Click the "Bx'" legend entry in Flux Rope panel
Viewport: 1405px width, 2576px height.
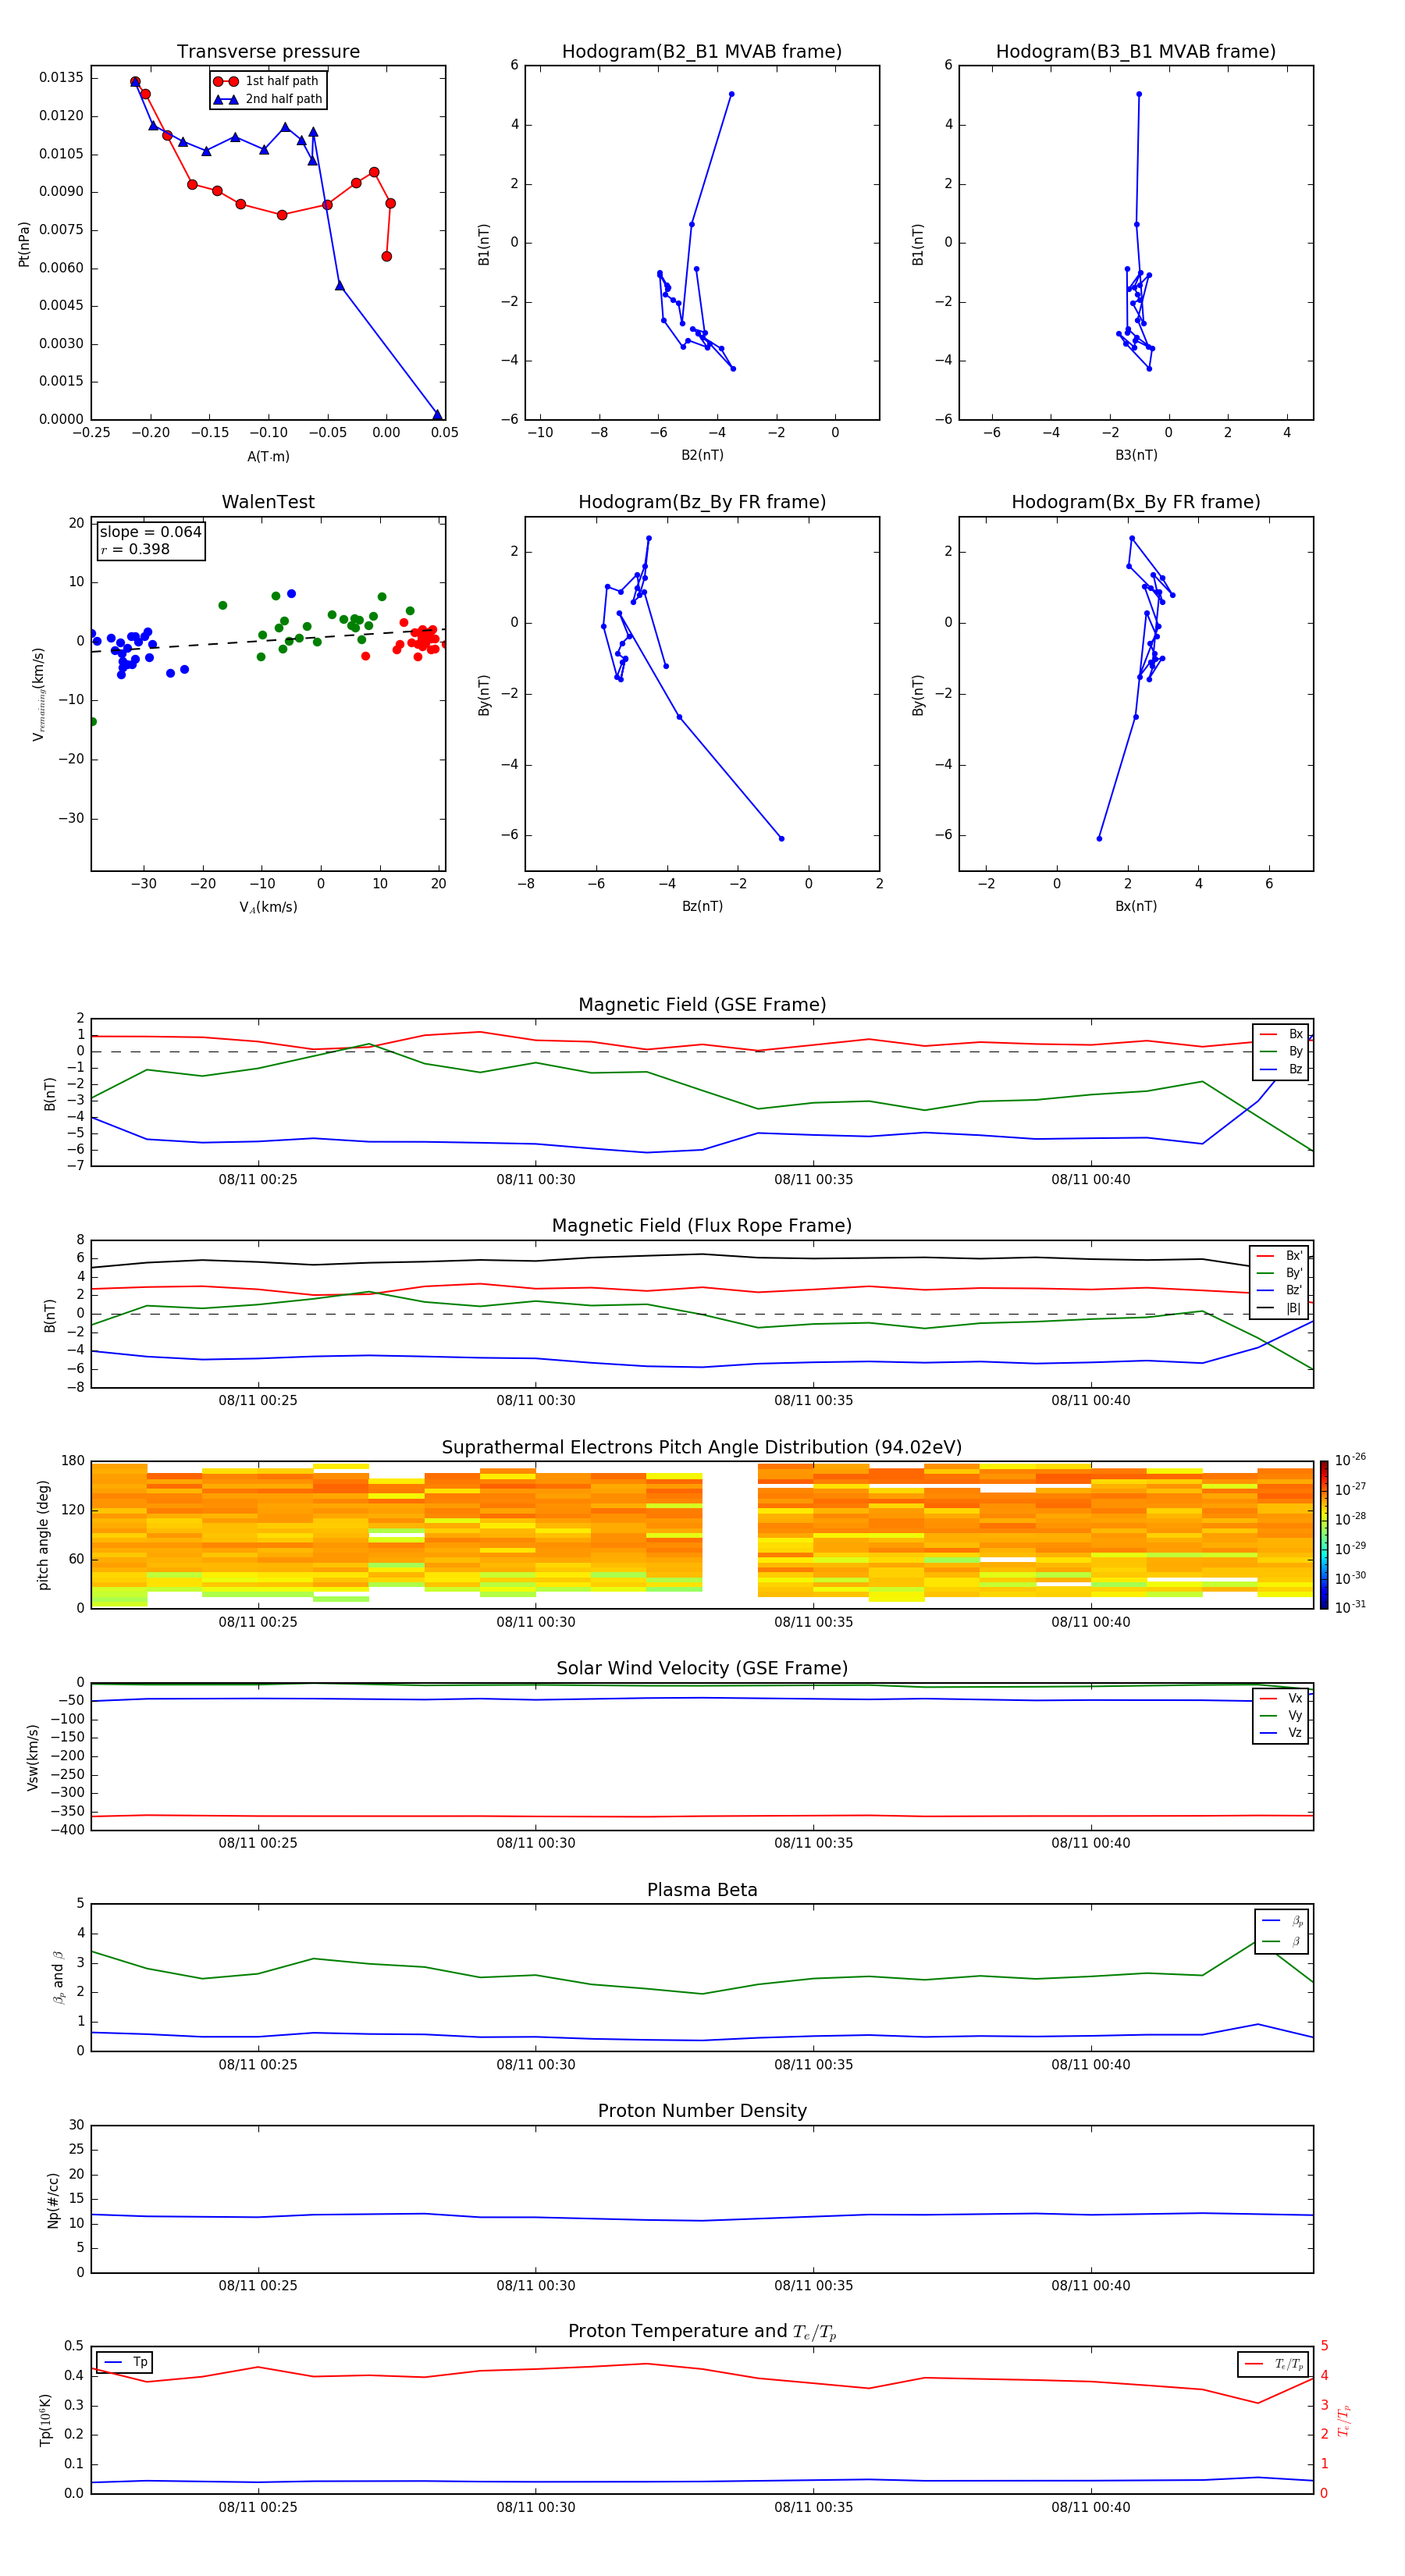[x=1280, y=1256]
